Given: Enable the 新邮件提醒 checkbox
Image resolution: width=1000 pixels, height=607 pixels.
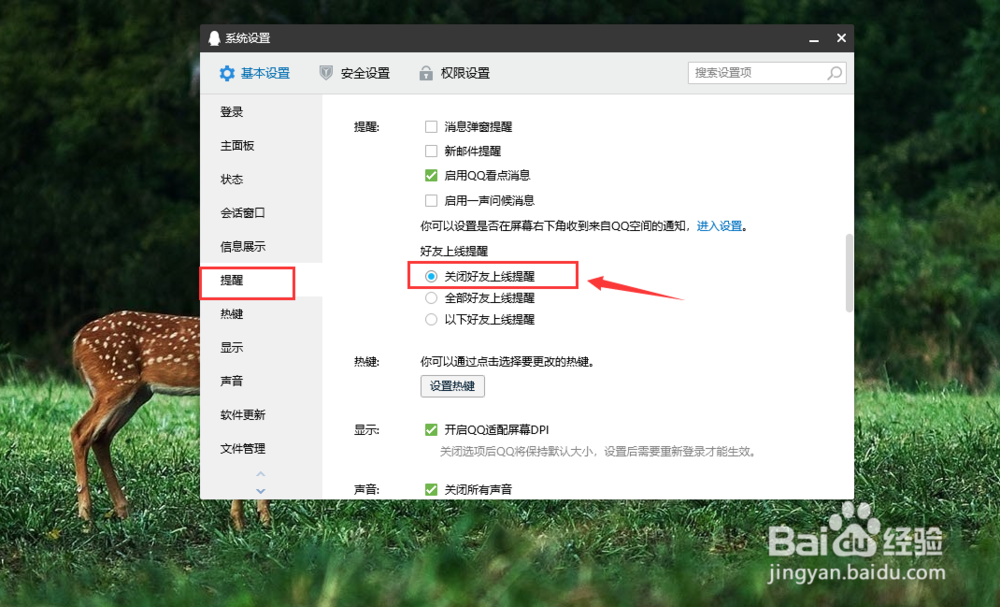Looking at the screenshot, I should (431, 151).
